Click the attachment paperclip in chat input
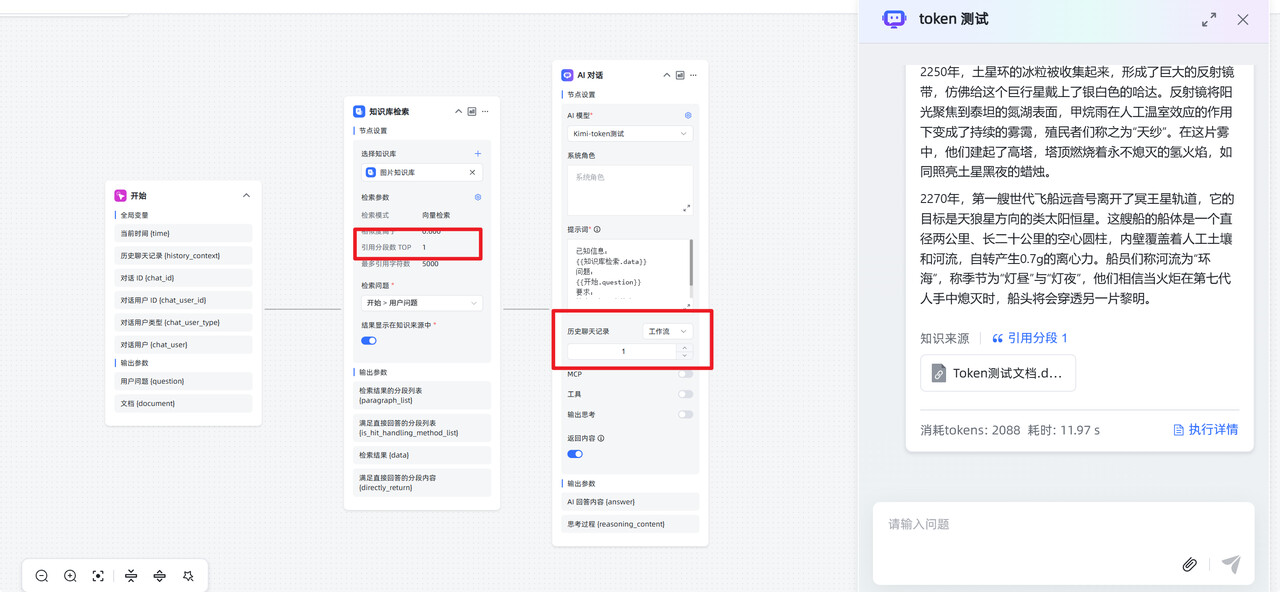The width and height of the screenshot is (1280, 592). (x=1189, y=564)
